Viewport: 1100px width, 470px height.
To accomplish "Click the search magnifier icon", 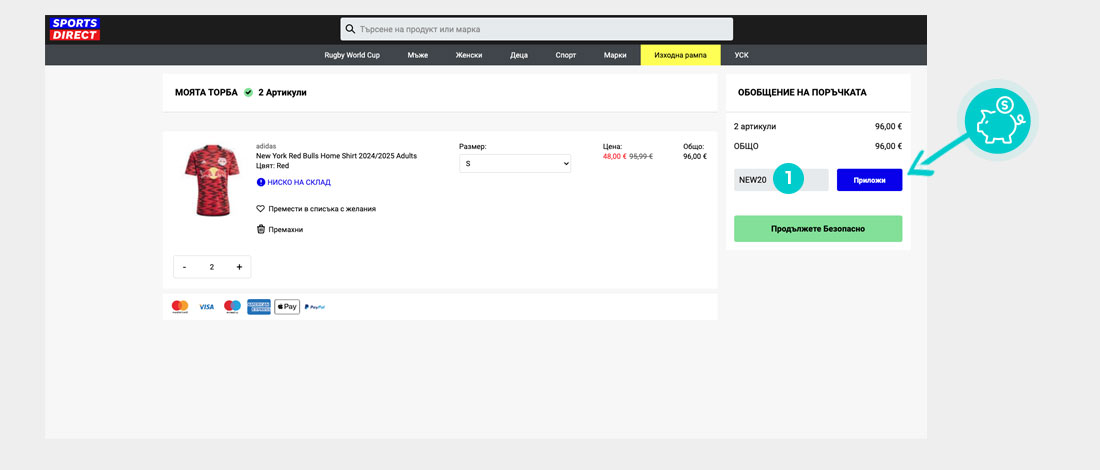I will [x=350, y=29].
